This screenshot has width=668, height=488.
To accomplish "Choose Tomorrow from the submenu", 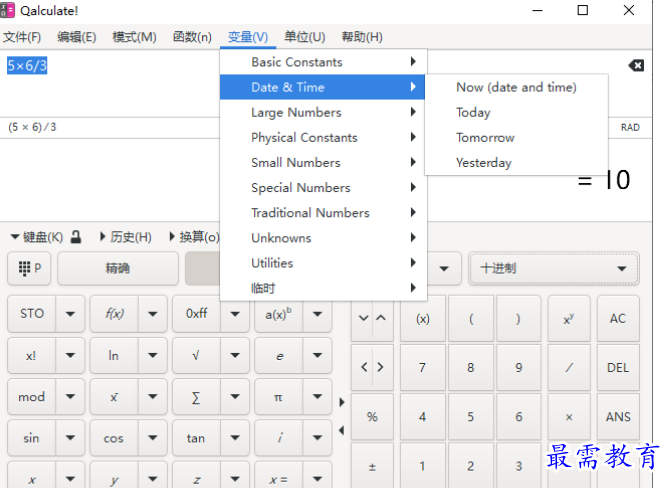I will tap(516, 138).
